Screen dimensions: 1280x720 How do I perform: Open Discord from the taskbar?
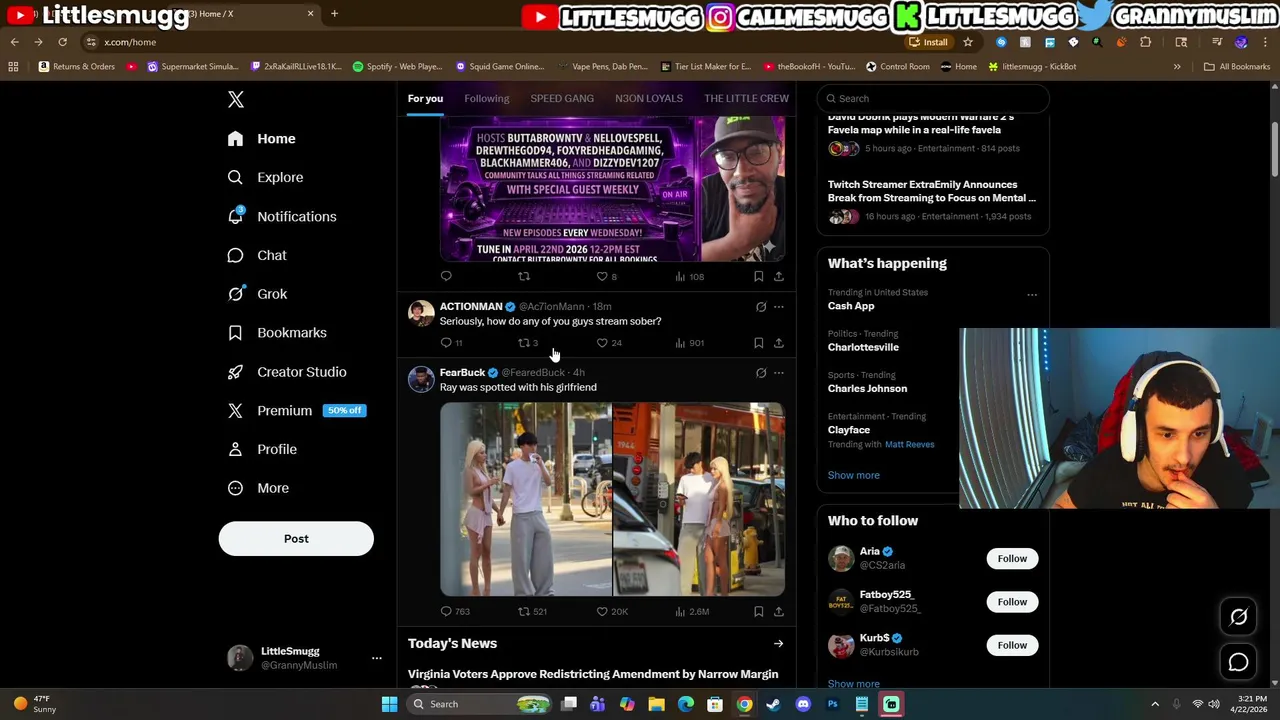click(803, 704)
